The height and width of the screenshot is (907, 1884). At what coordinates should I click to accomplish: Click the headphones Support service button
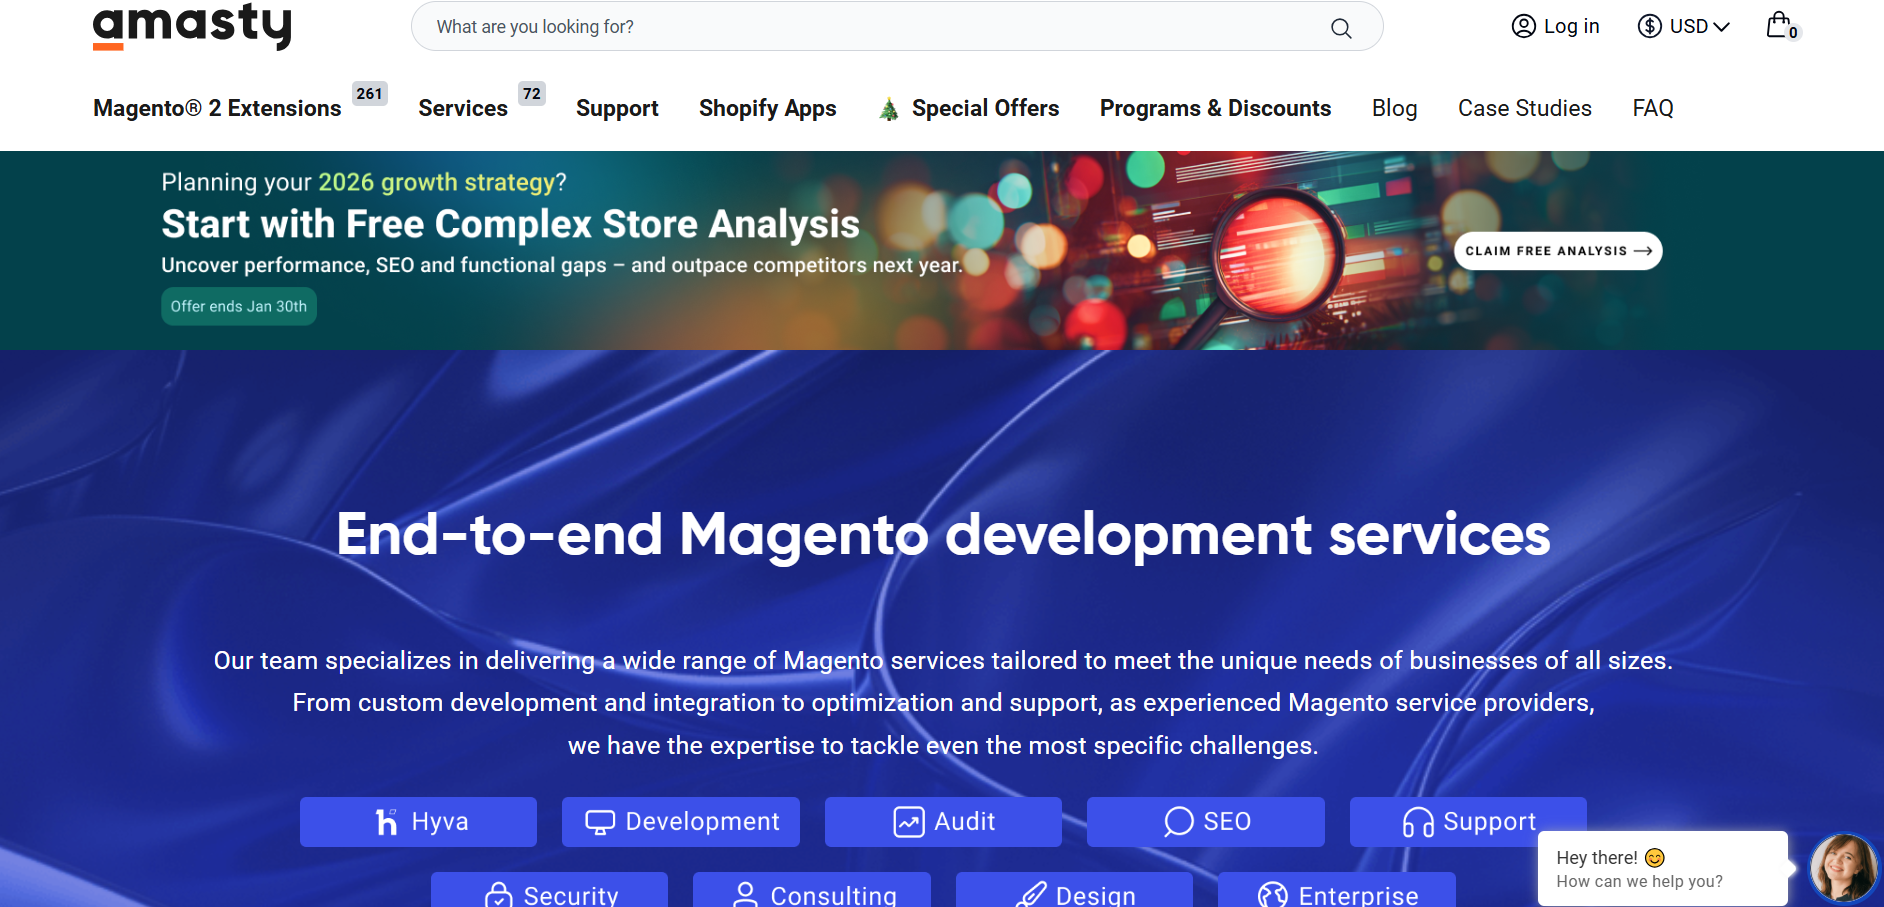[1468, 822]
